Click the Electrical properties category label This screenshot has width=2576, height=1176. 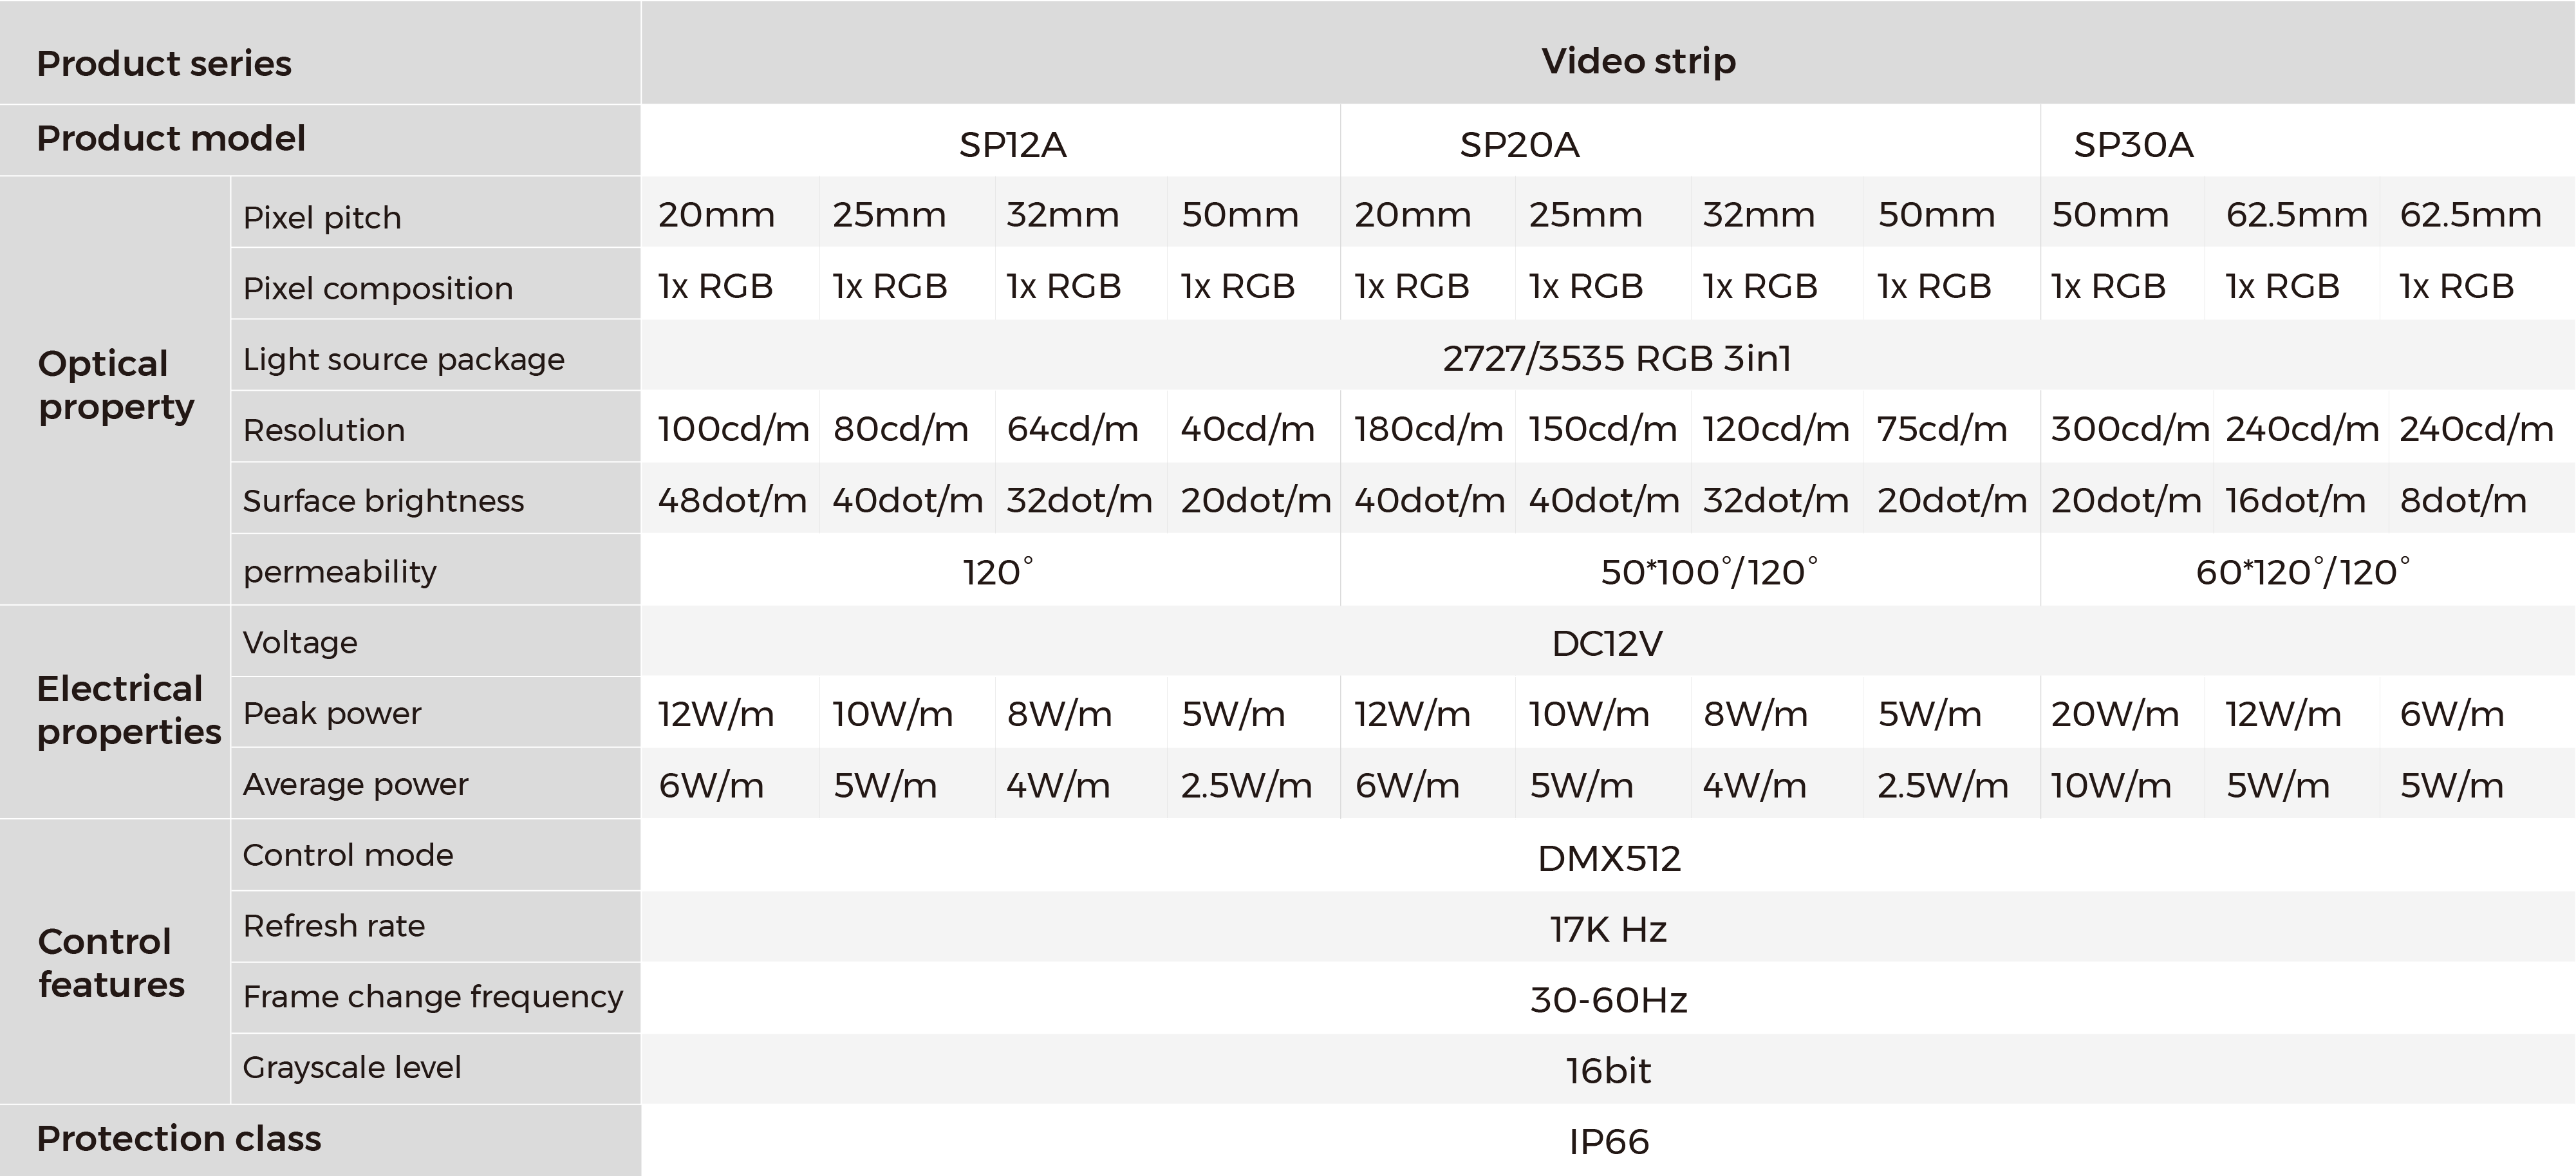pos(129,710)
